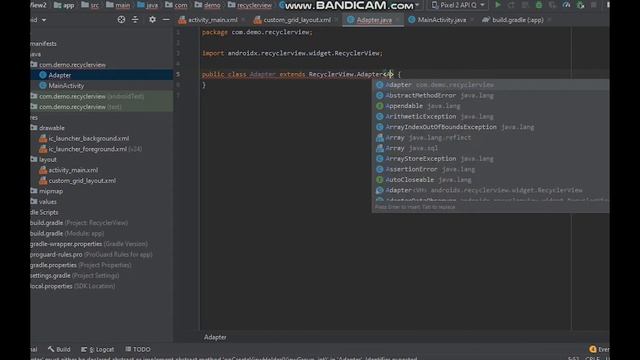Click the src breadcrumb in navigation bar

(90, 5)
